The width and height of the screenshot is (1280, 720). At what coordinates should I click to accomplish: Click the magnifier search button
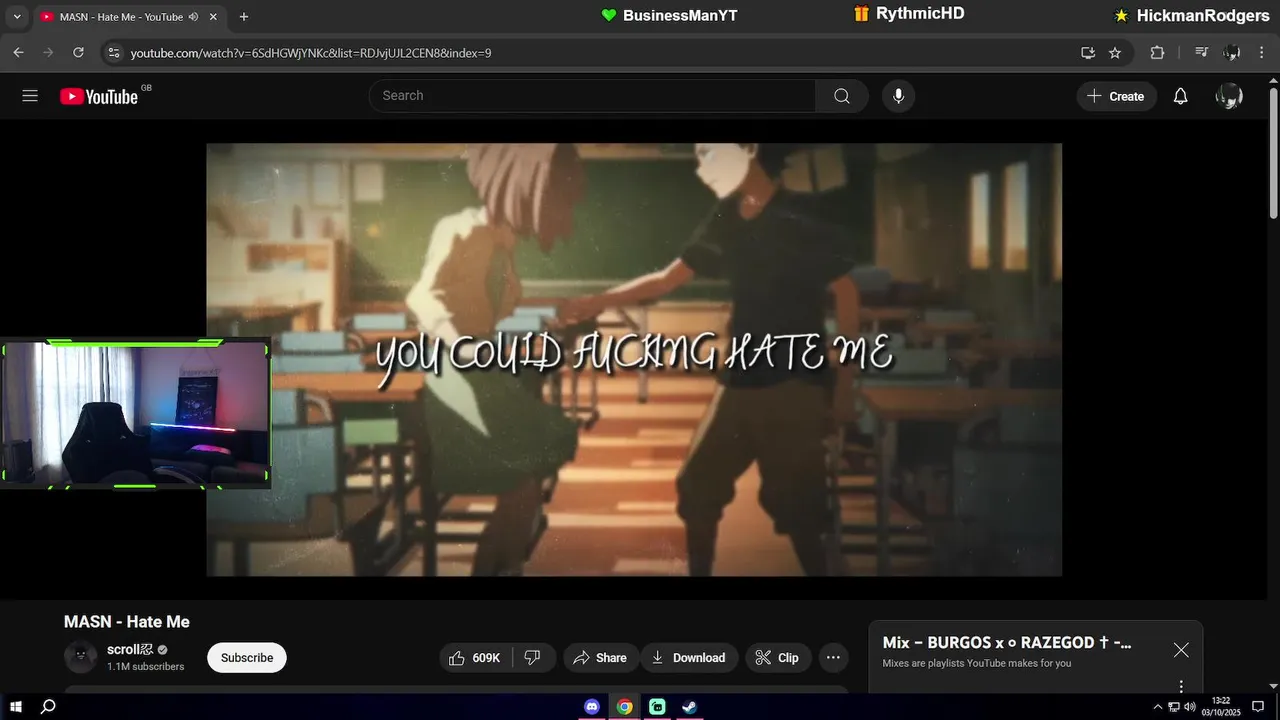tap(842, 96)
